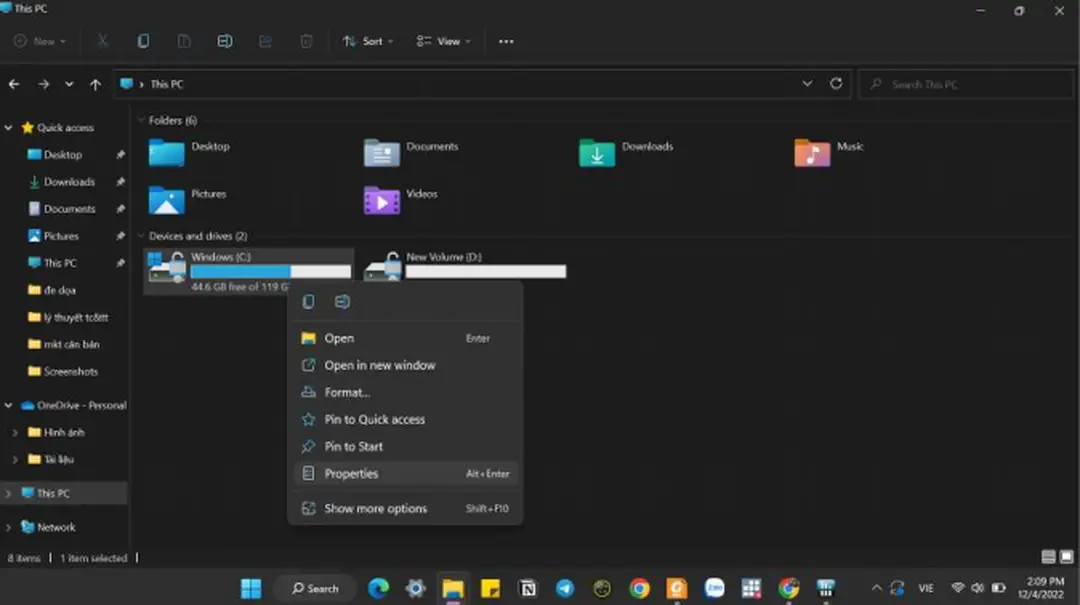Screen dimensions: 1080x605
Task: Select the New Volume (D:) drive
Action: click(x=464, y=265)
